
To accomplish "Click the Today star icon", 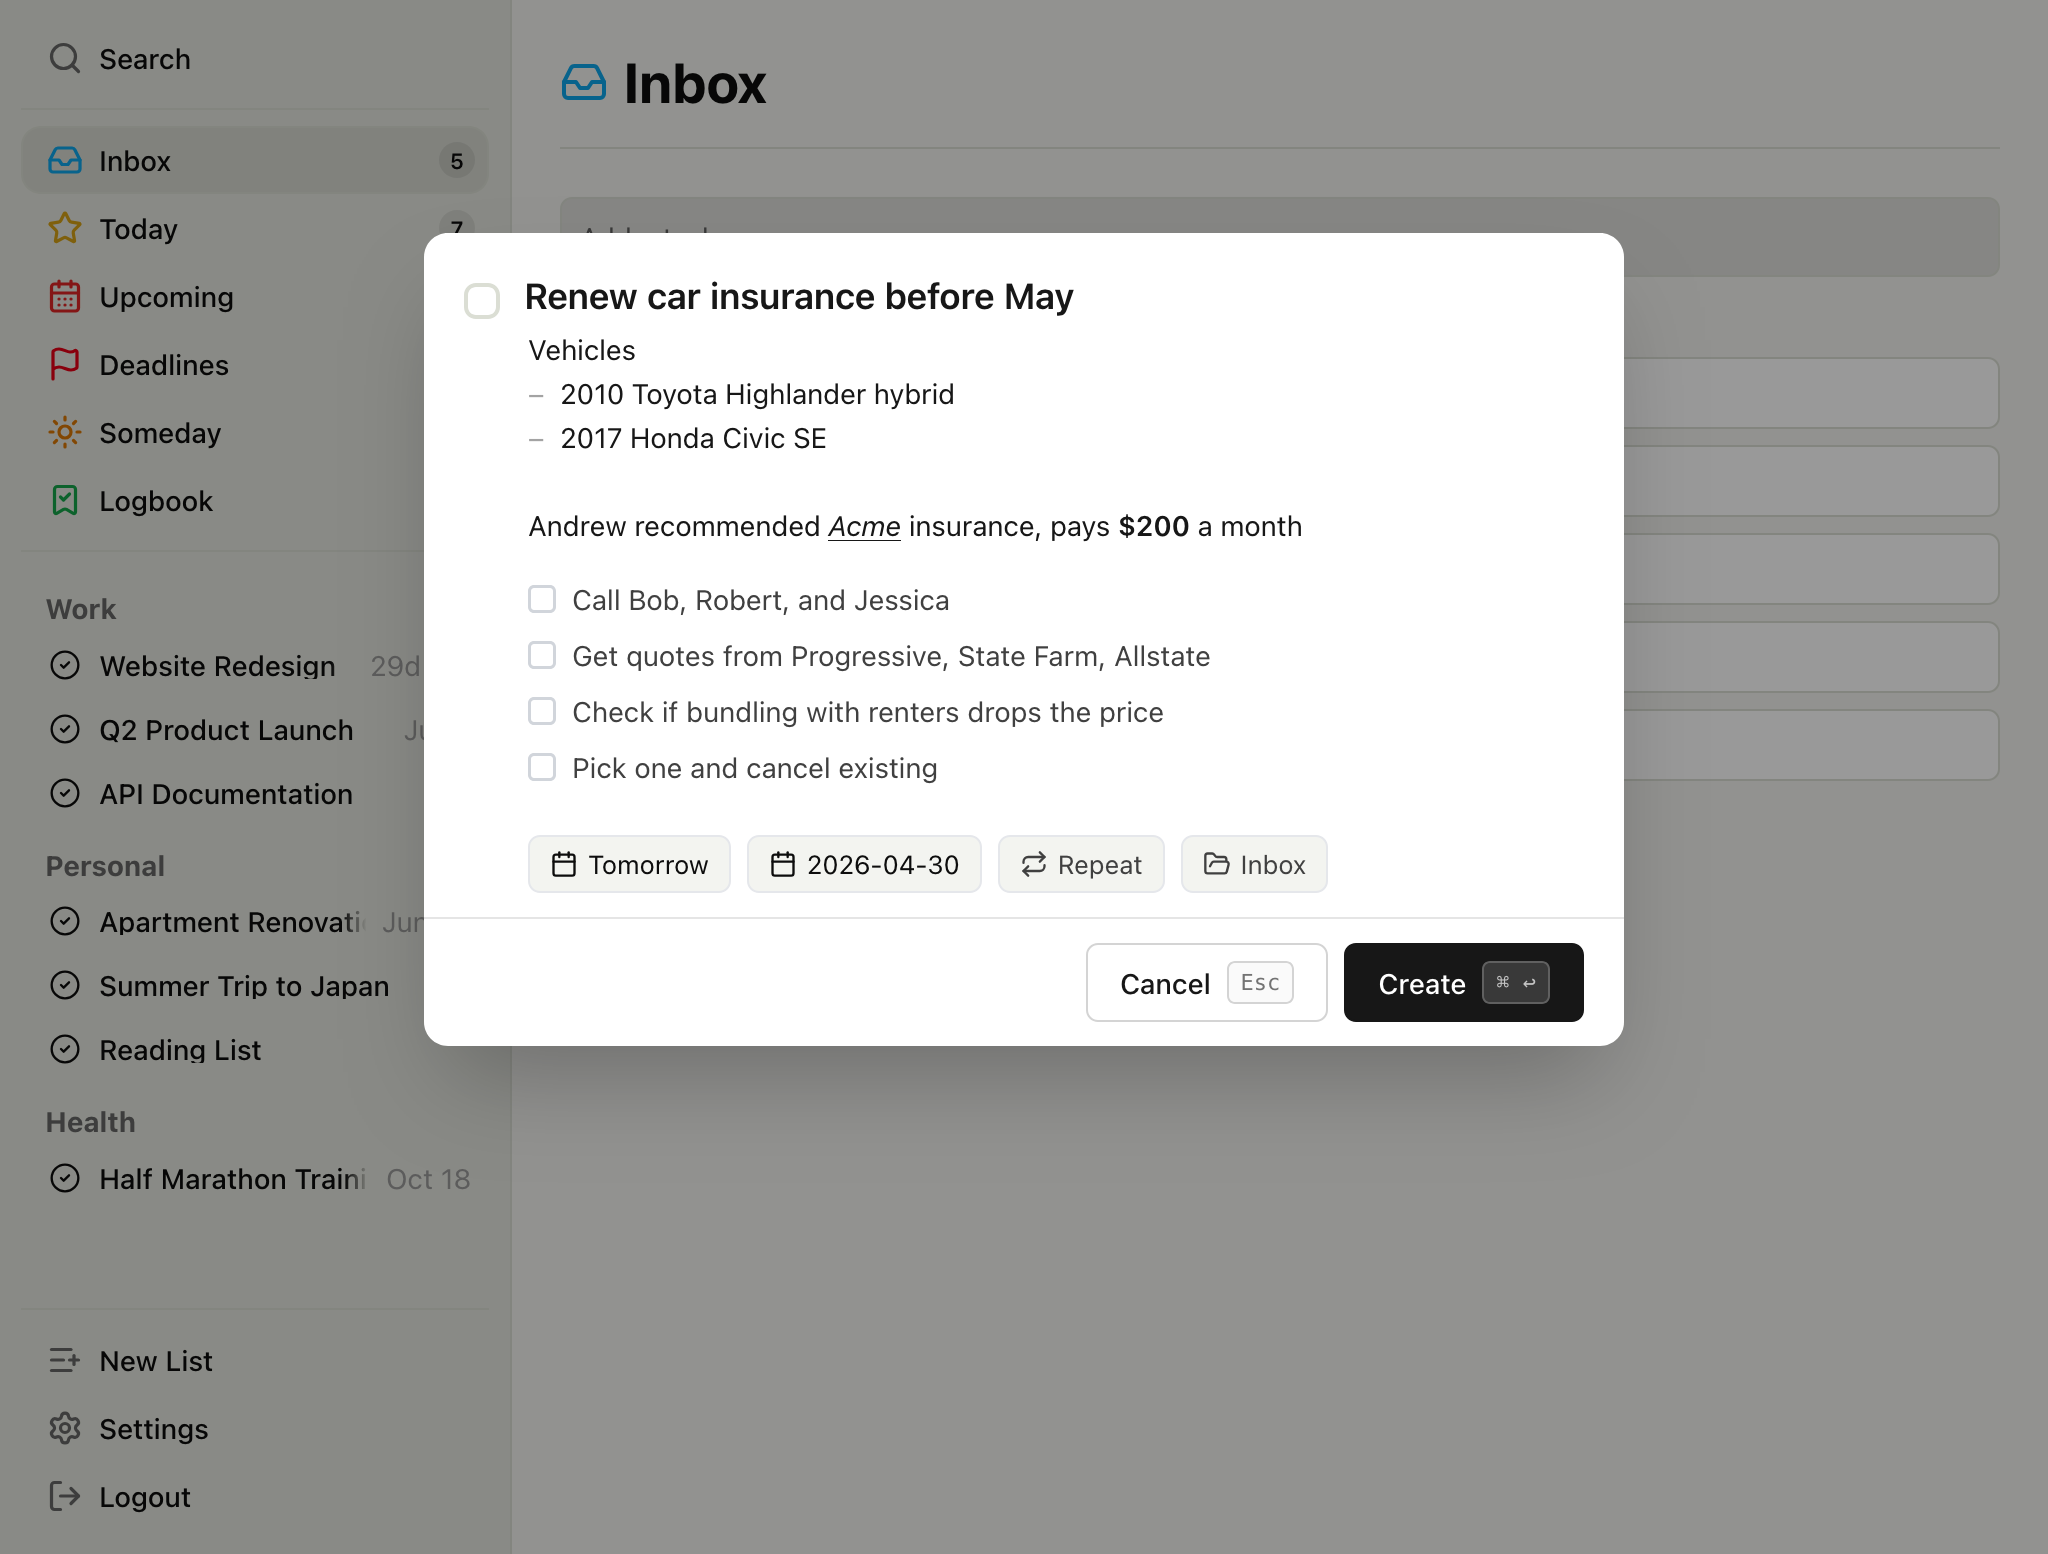I will (65, 229).
